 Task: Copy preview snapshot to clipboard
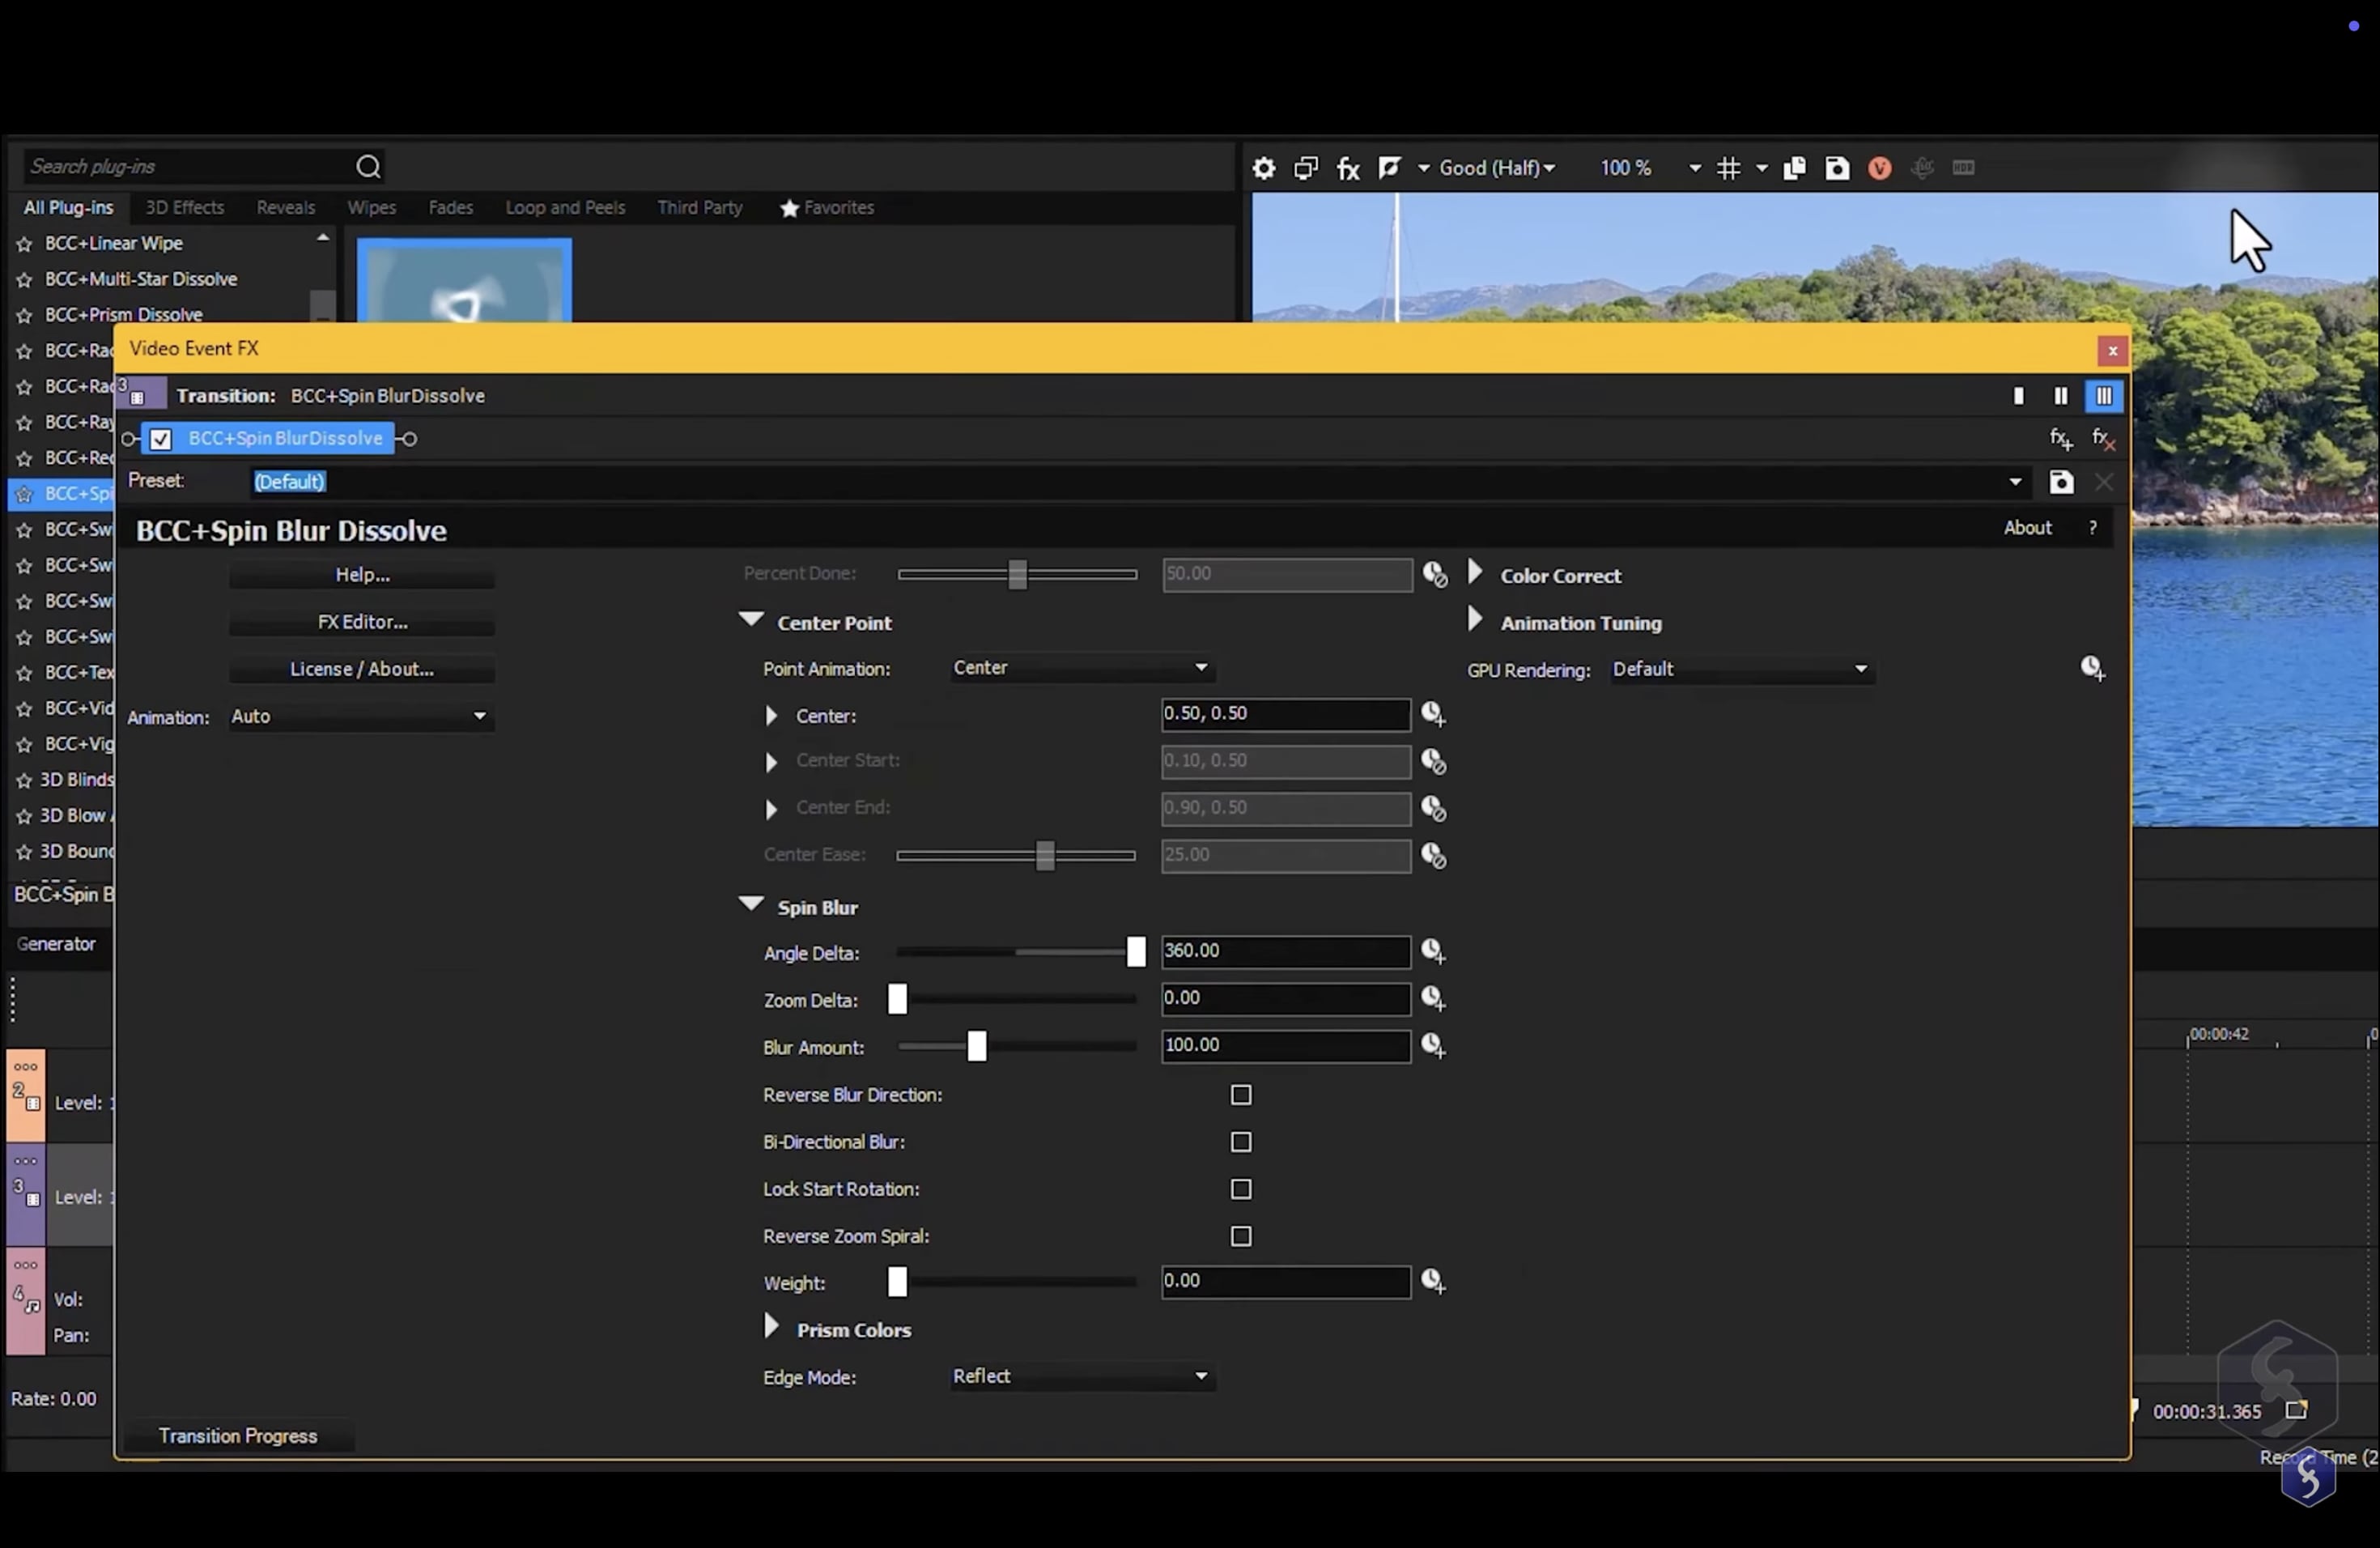click(x=1795, y=168)
